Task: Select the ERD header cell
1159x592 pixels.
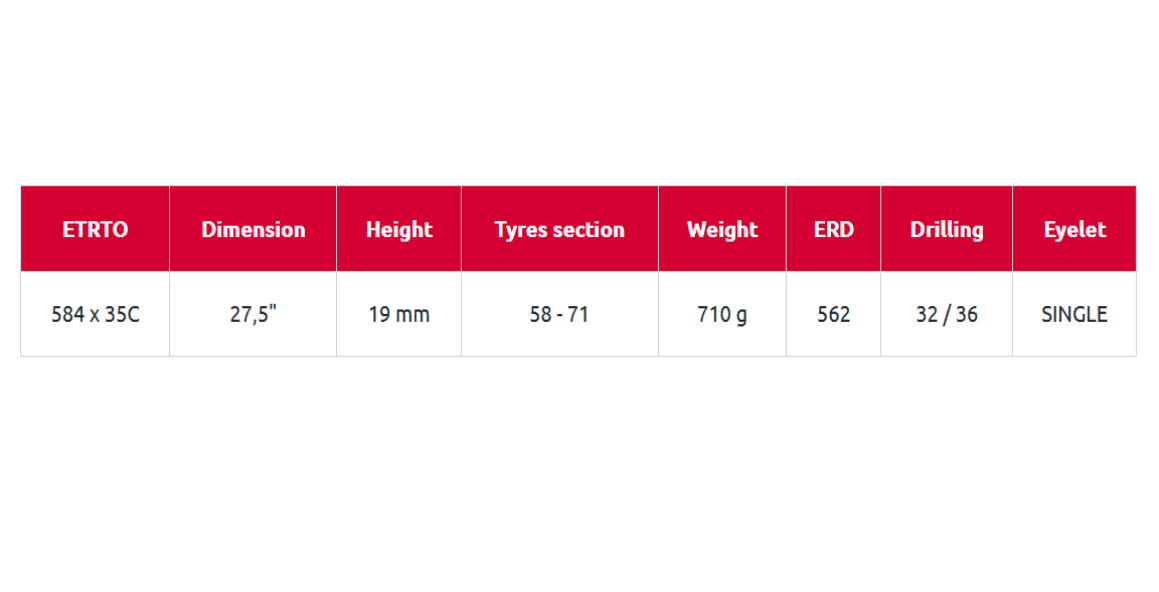Action: (834, 229)
